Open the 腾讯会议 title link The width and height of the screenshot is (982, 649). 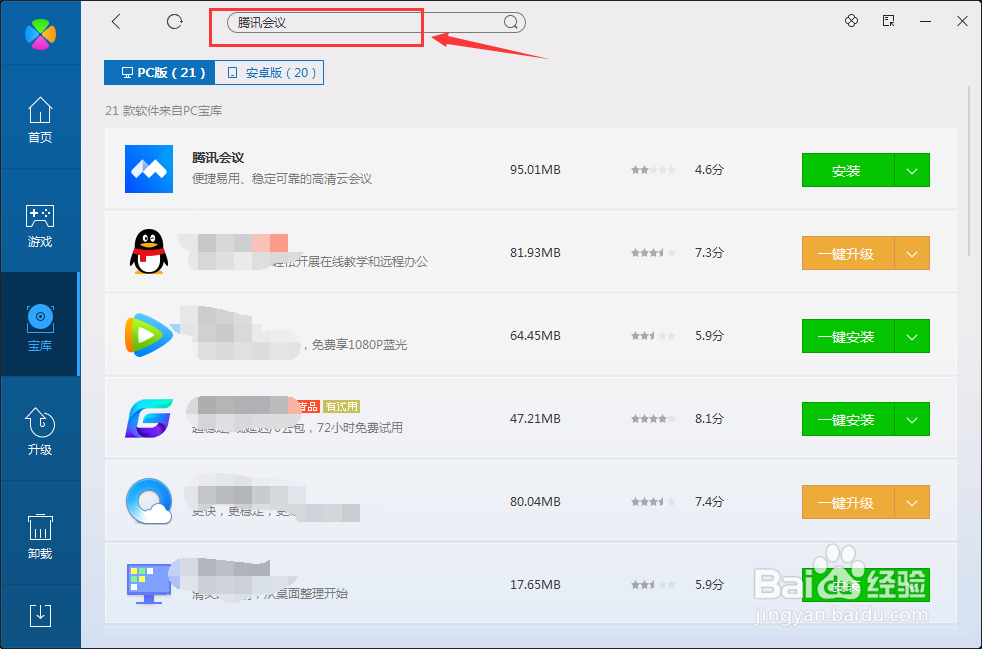coord(218,158)
